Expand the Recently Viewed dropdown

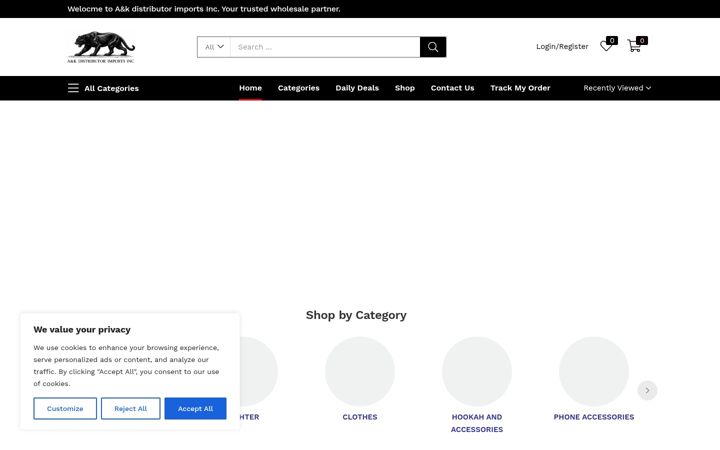[x=617, y=88]
